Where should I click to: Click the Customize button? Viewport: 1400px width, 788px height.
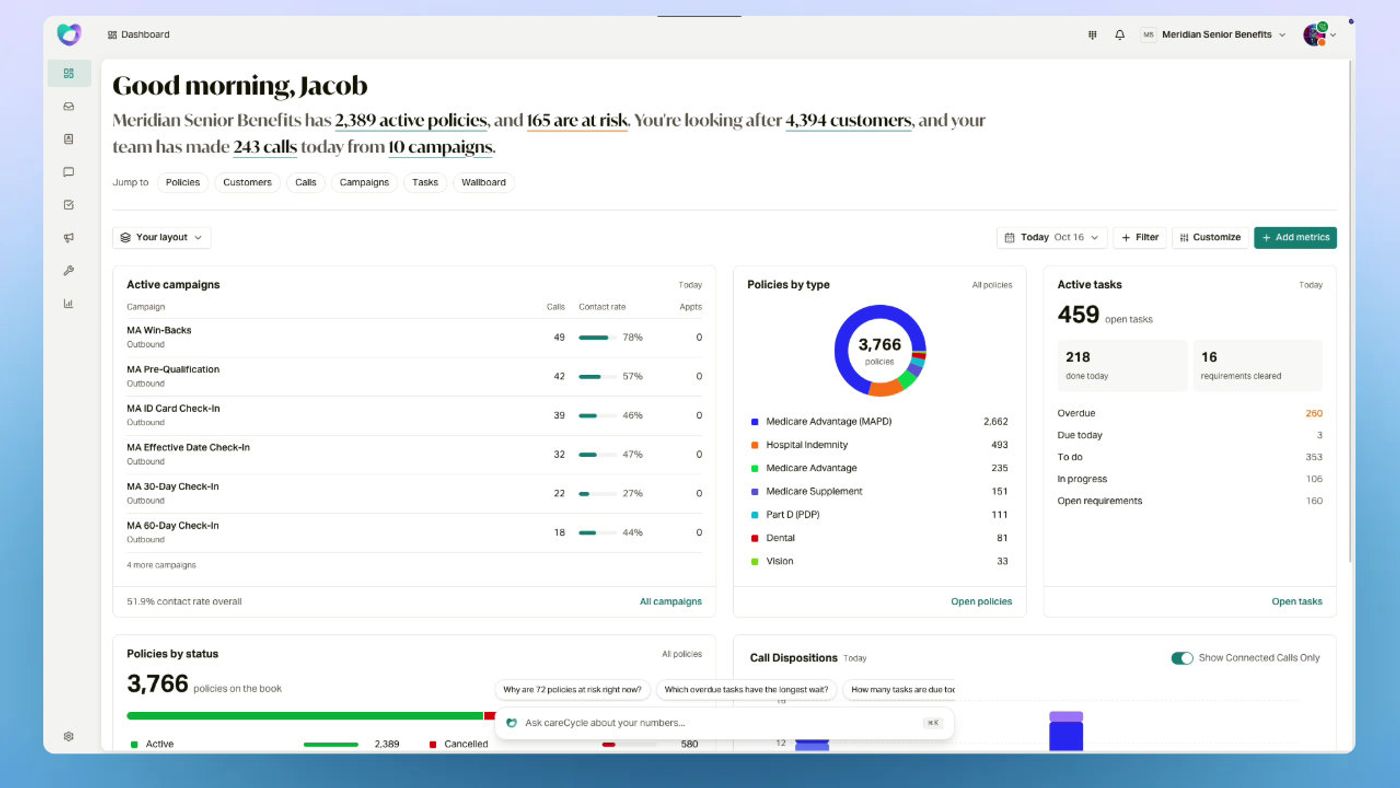coord(1210,238)
